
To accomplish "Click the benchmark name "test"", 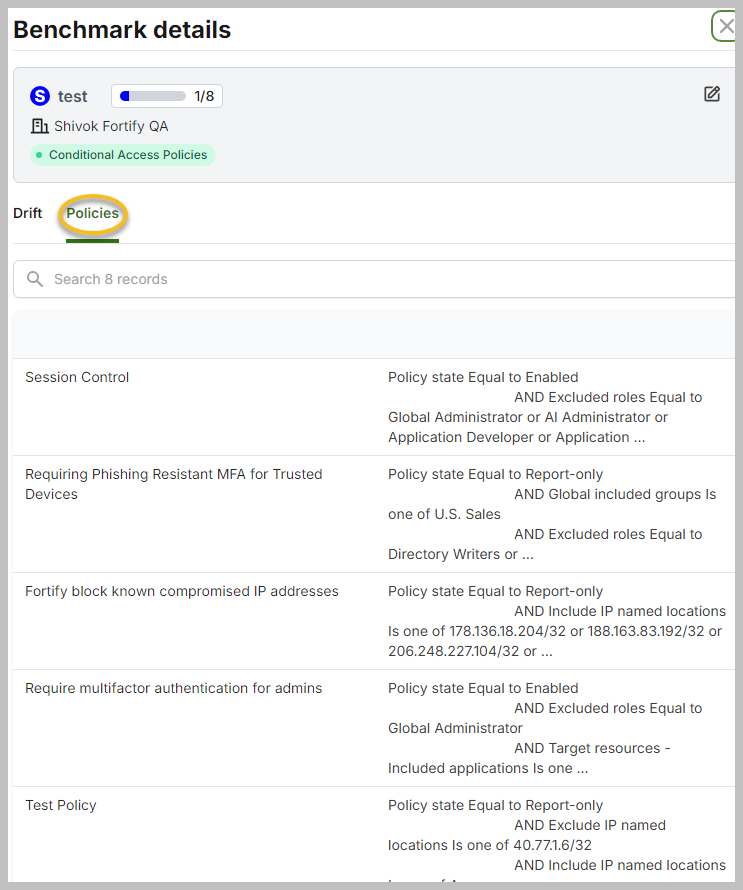I will pyautogui.click(x=72, y=96).
